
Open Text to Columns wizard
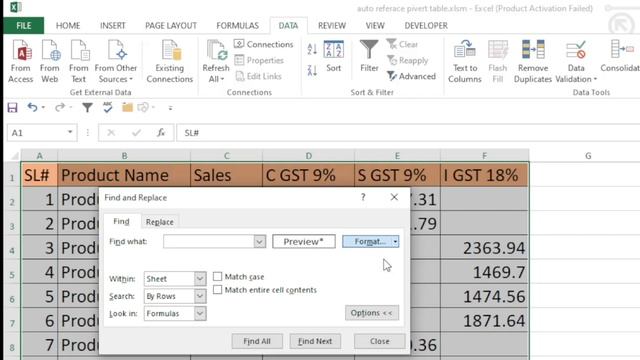coord(464,61)
